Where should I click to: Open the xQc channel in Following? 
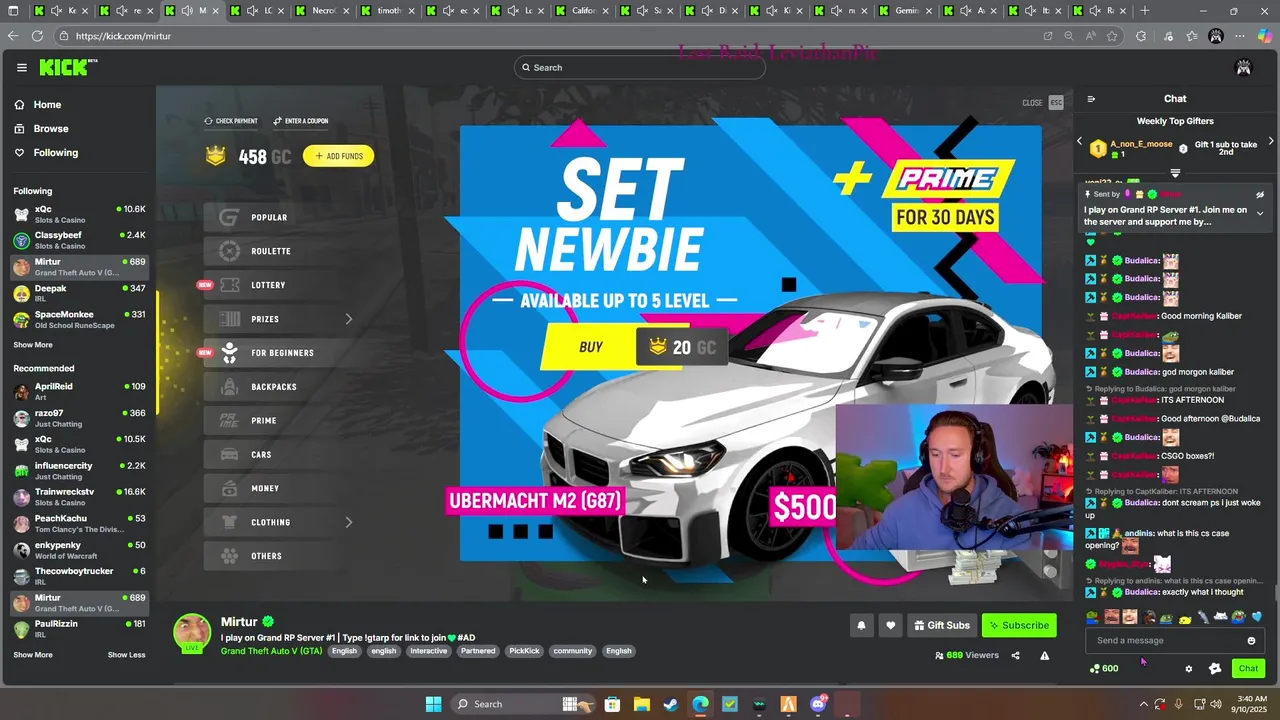(x=79, y=214)
